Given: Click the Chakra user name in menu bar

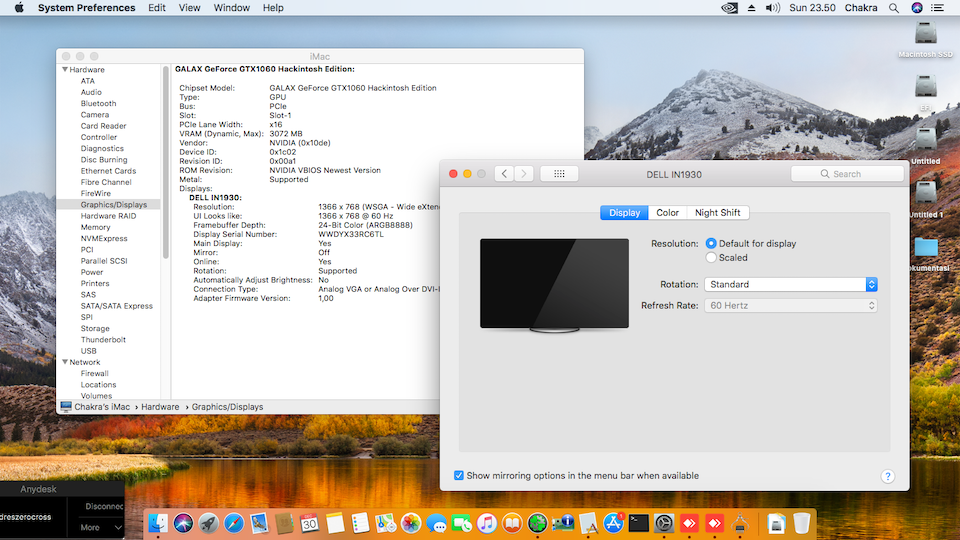Looking at the screenshot, I should point(861,8).
